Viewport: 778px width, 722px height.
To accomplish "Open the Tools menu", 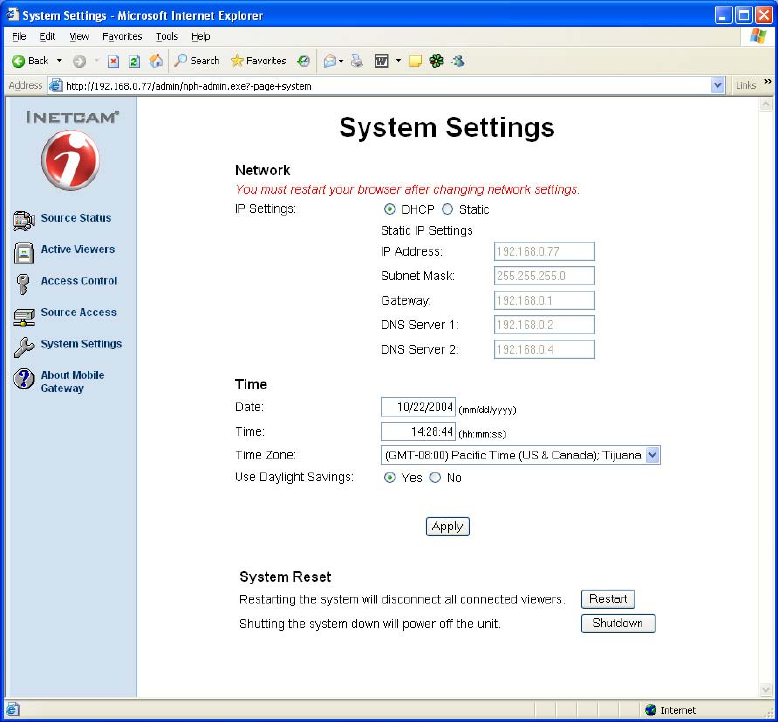I will coord(166,36).
